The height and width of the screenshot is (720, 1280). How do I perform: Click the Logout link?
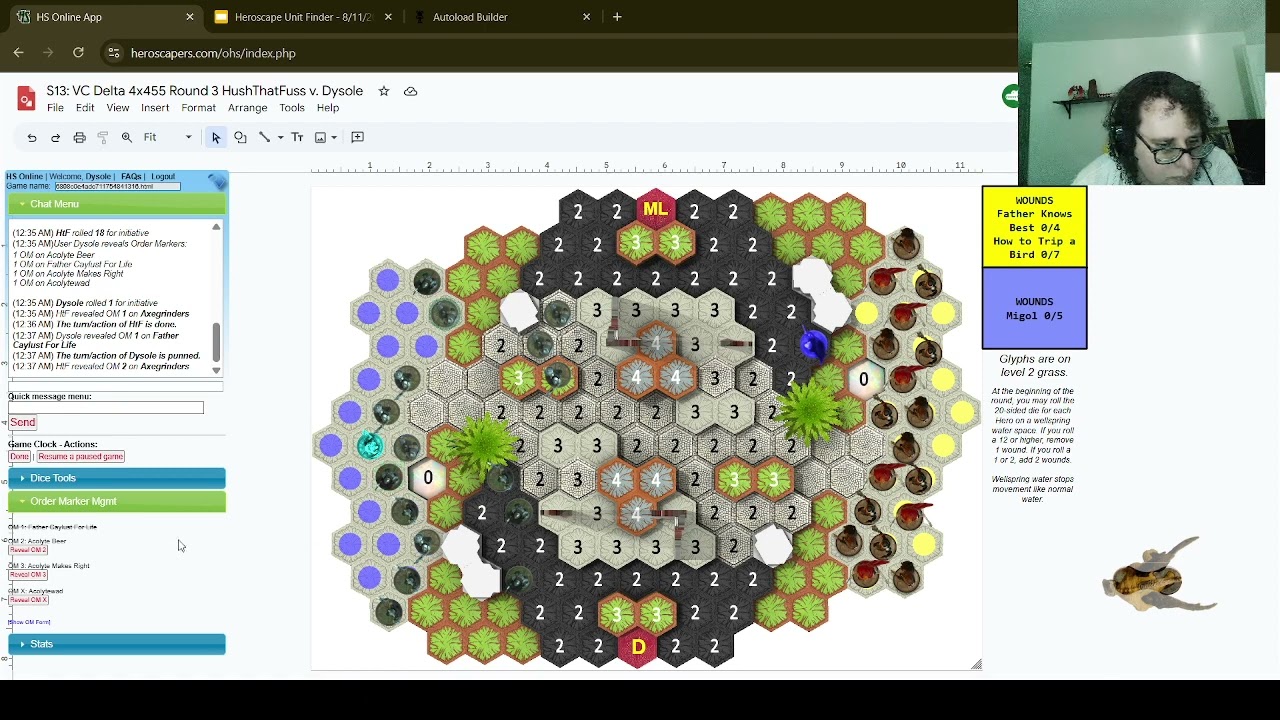[163, 177]
